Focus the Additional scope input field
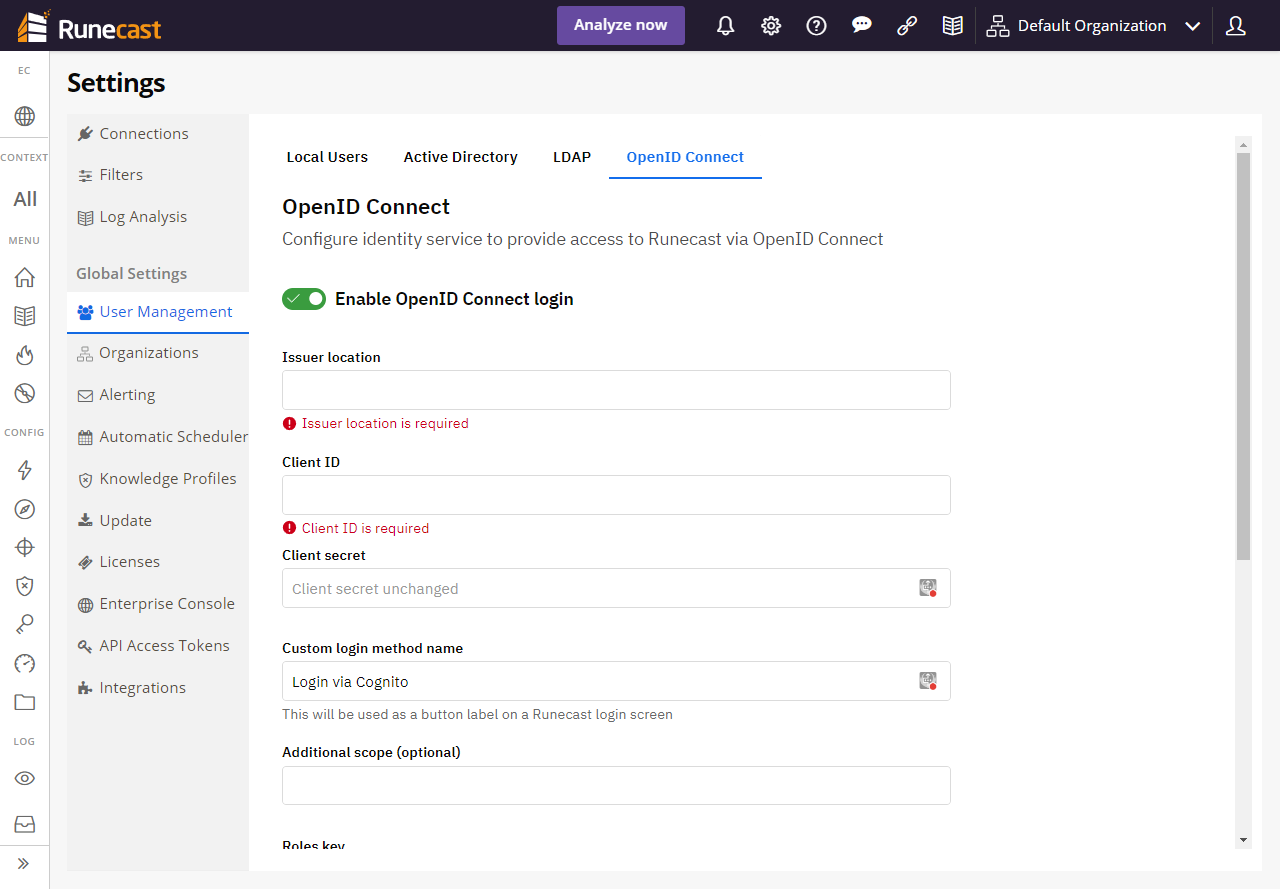 coord(616,785)
